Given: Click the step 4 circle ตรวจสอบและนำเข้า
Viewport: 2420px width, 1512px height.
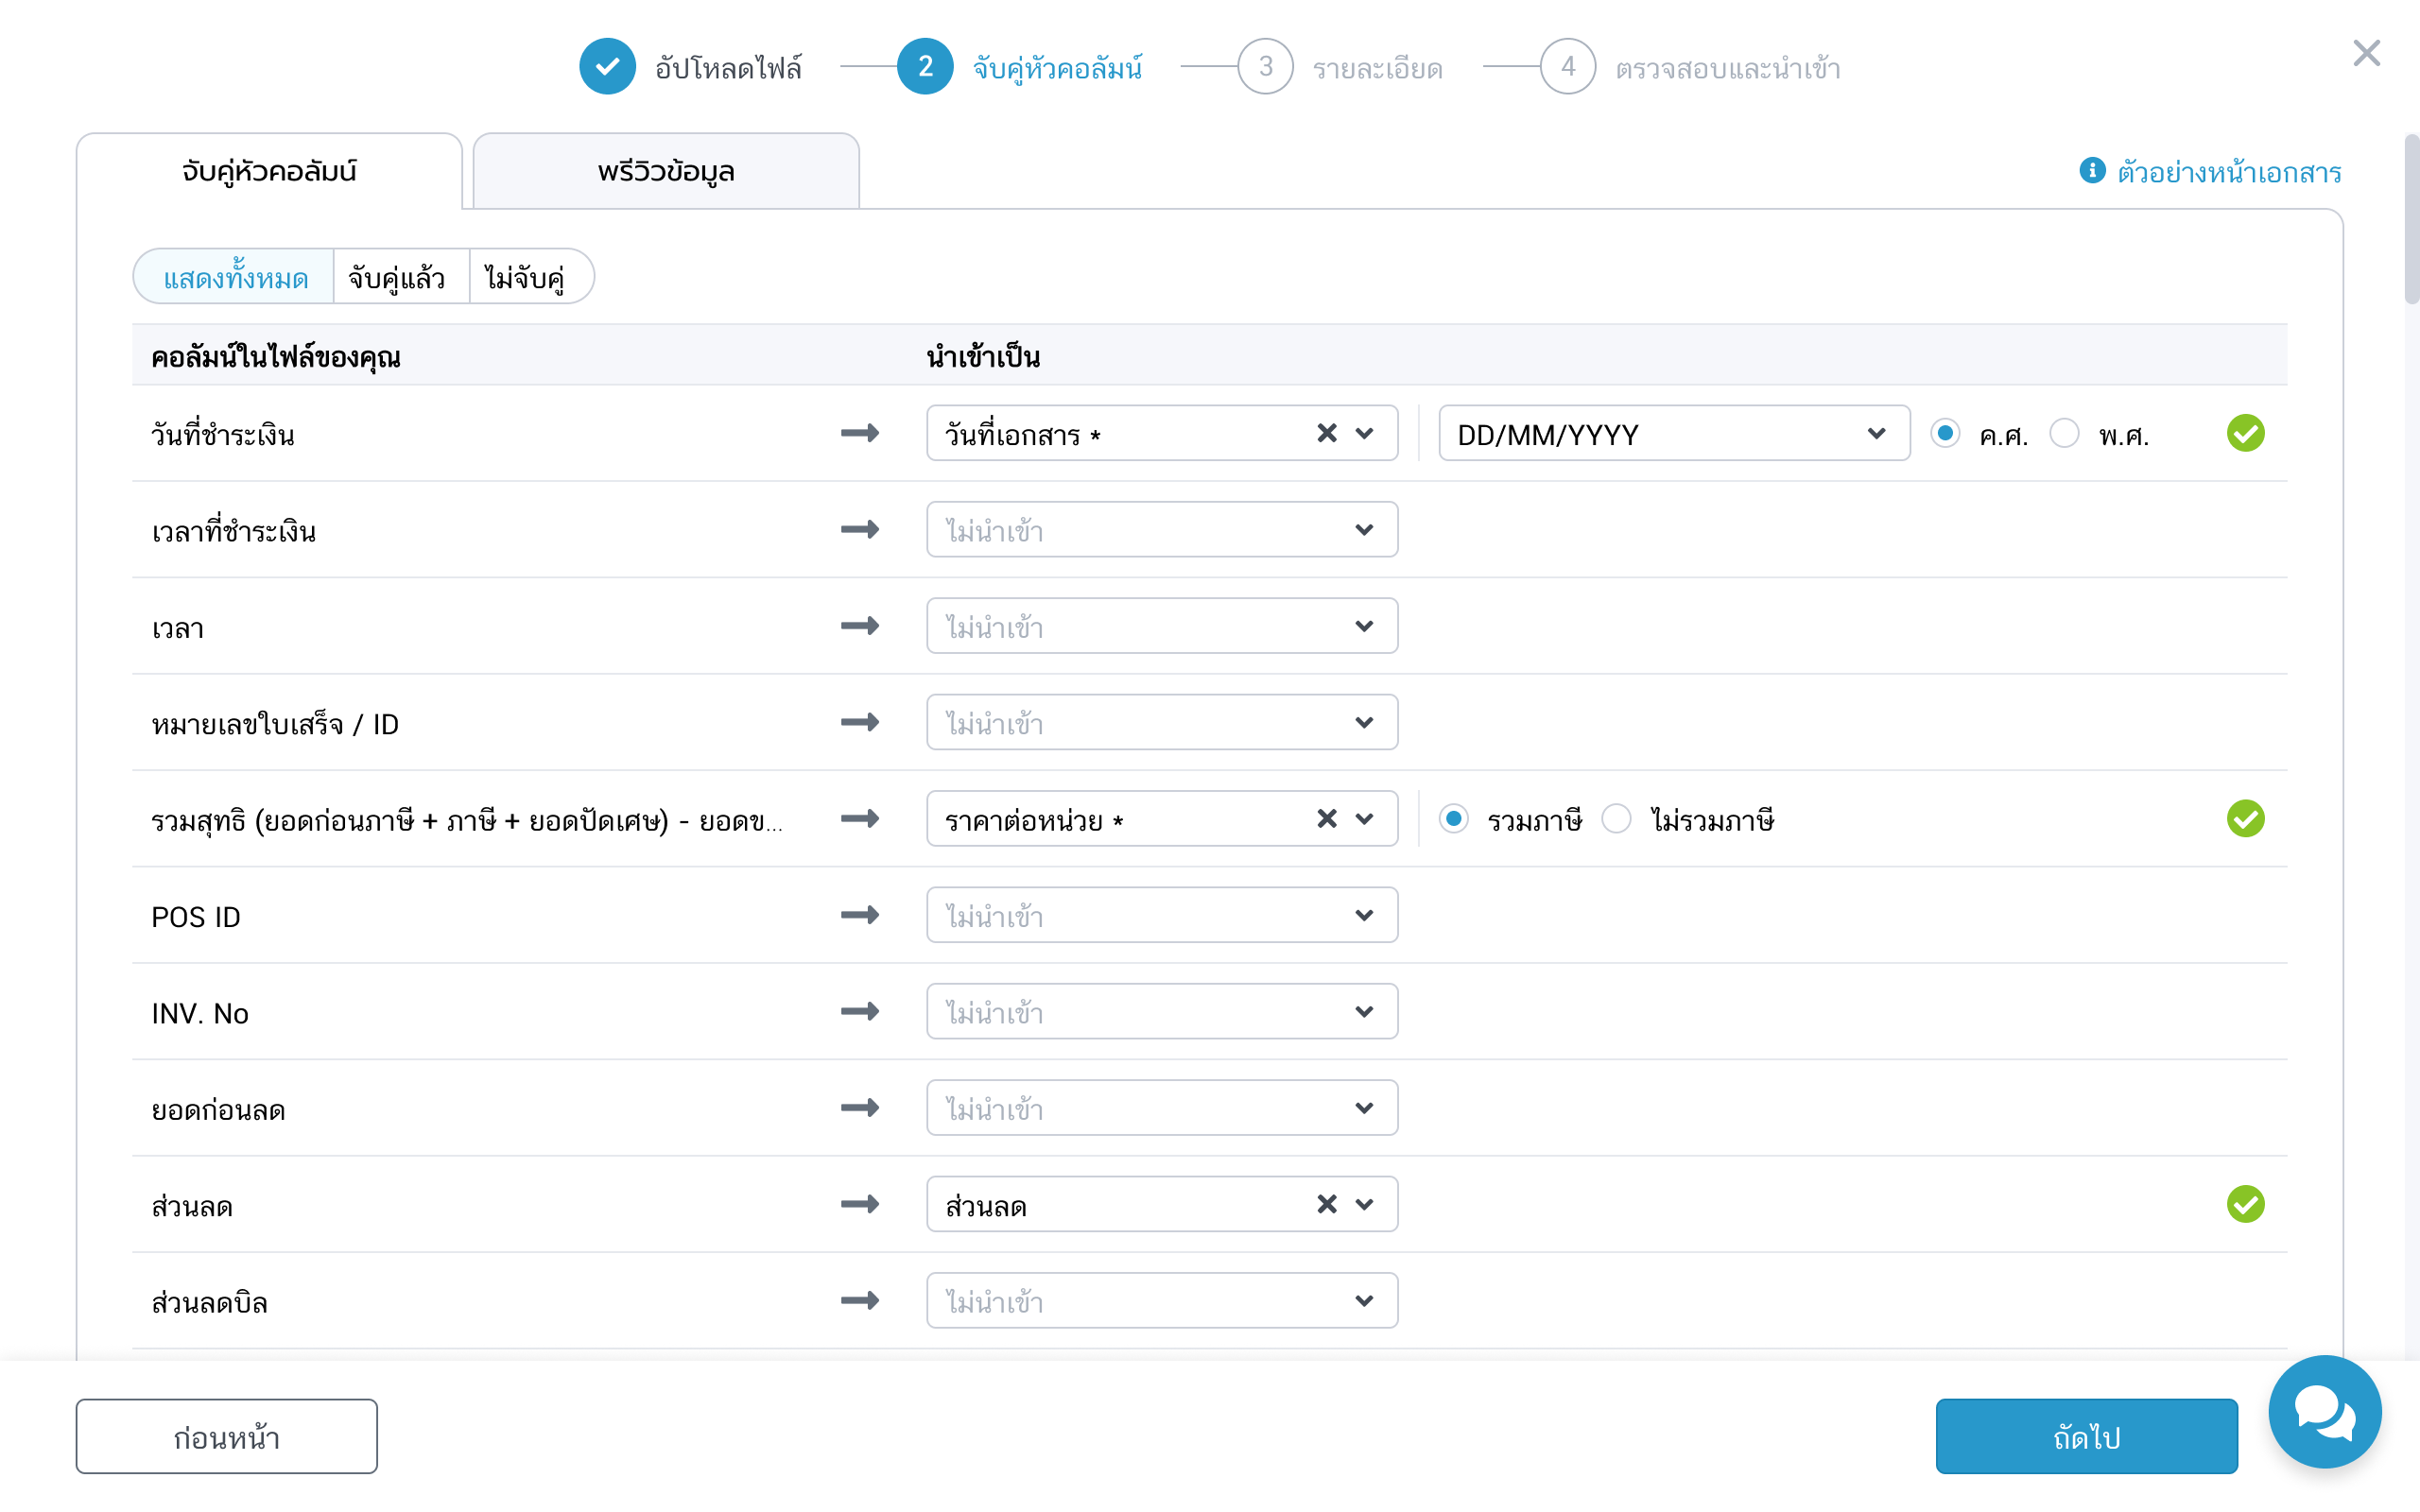Looking at the screenshot, I should pyautogui.click(x=1567, y=67).
